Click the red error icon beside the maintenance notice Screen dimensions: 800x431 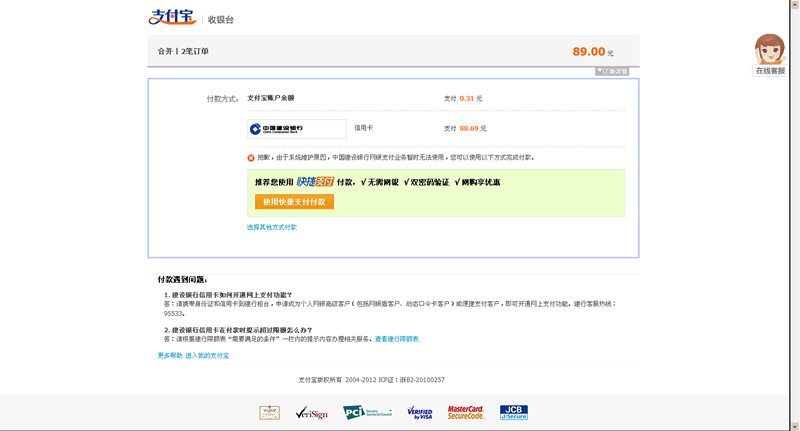(x=251, y=158)
